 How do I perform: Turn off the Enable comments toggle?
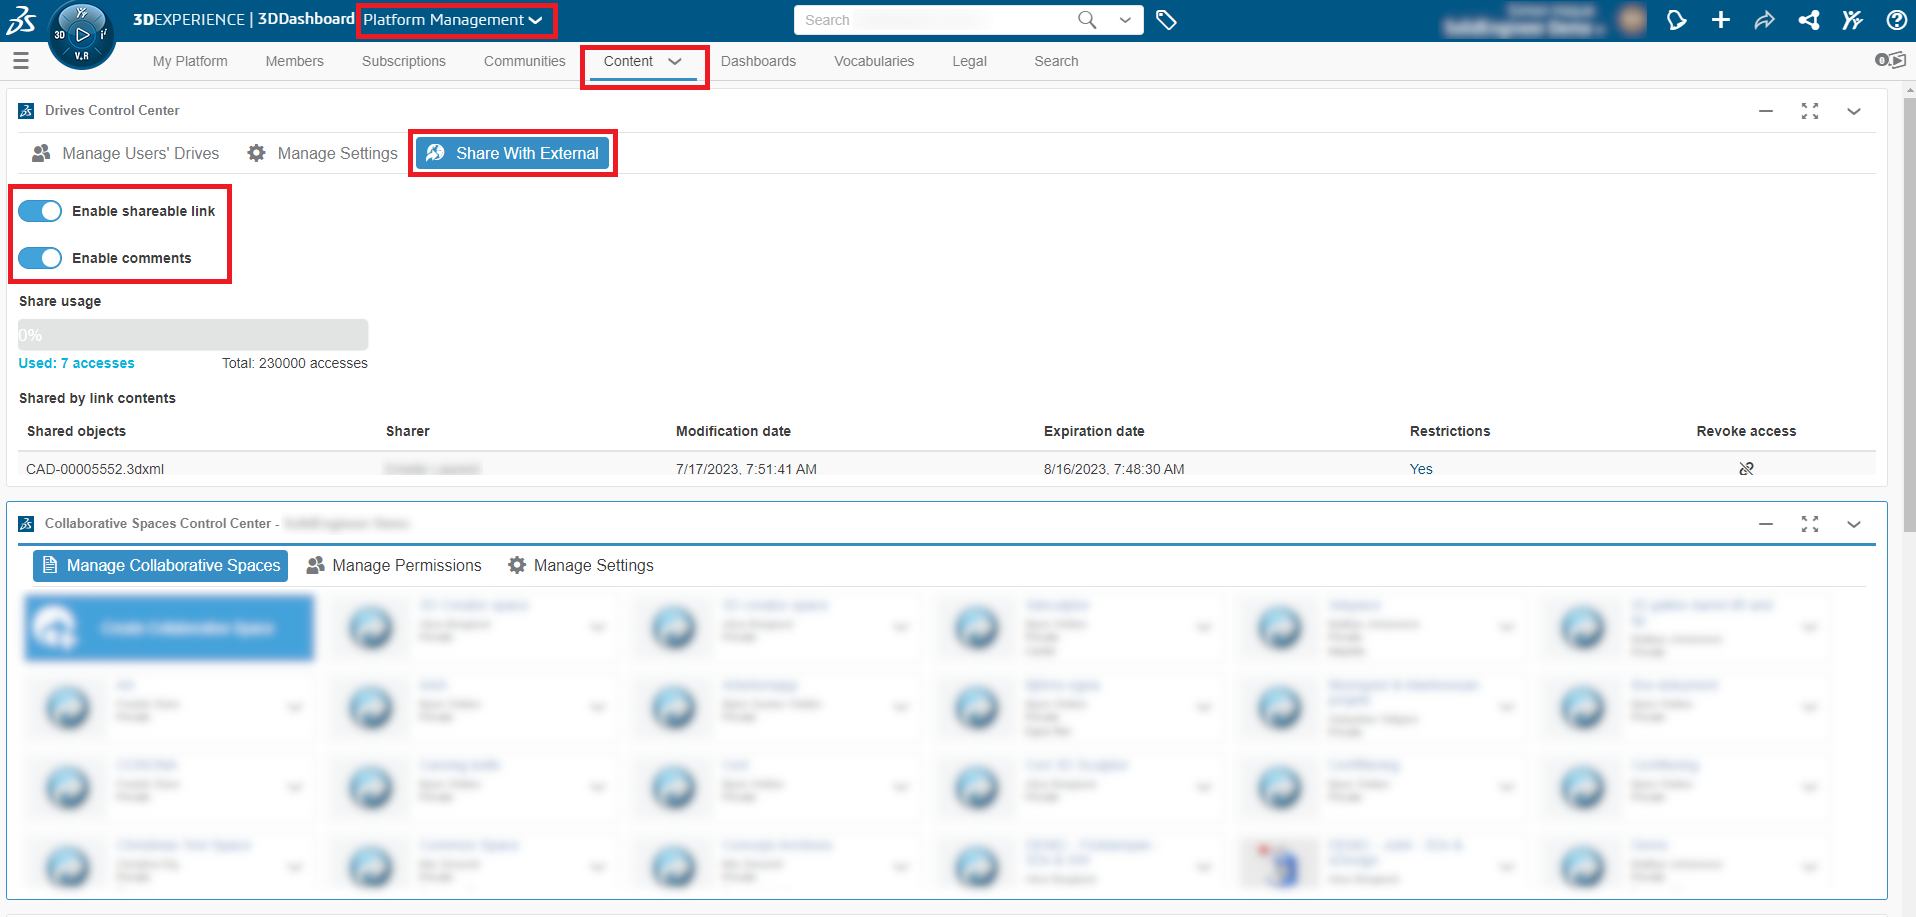point(40,258)
